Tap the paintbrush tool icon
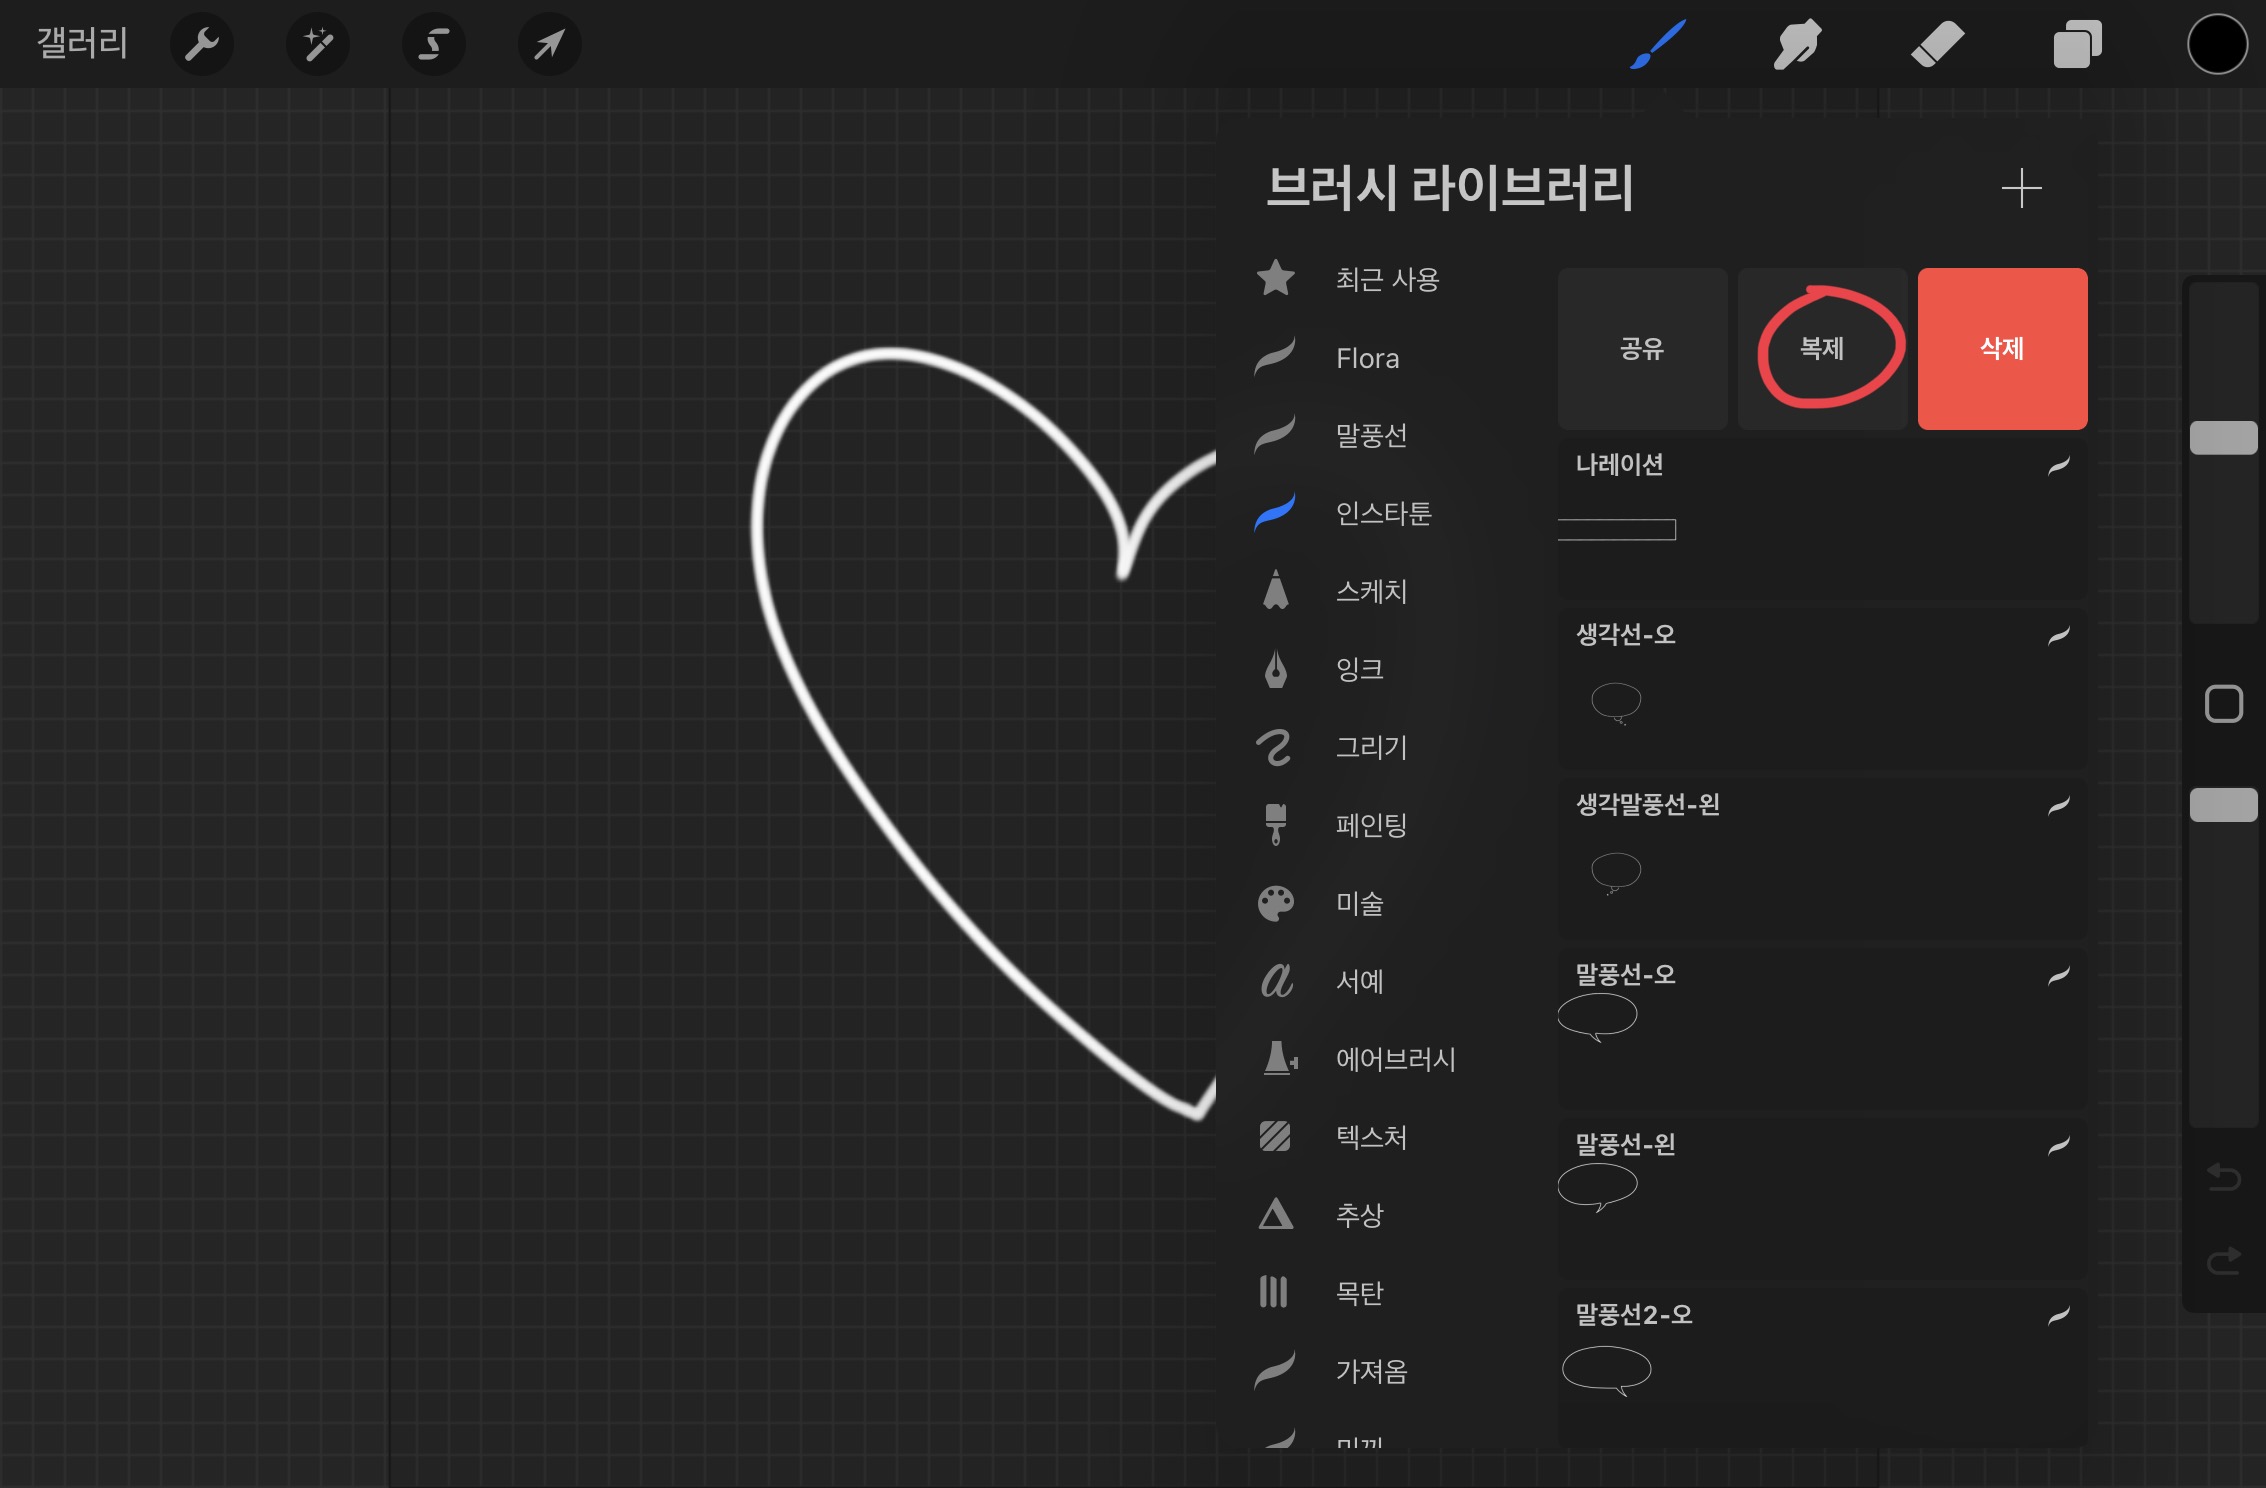This screenshot has width=2266, height=1488. 1658,44
